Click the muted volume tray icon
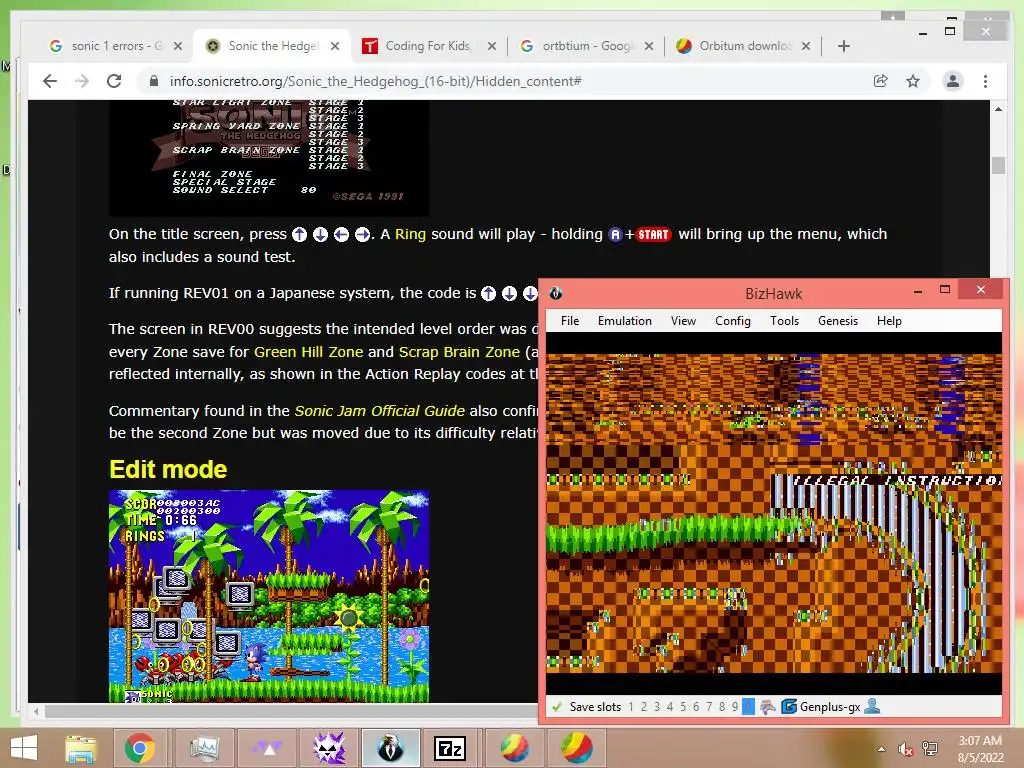1024x768 pixels. 905,748
